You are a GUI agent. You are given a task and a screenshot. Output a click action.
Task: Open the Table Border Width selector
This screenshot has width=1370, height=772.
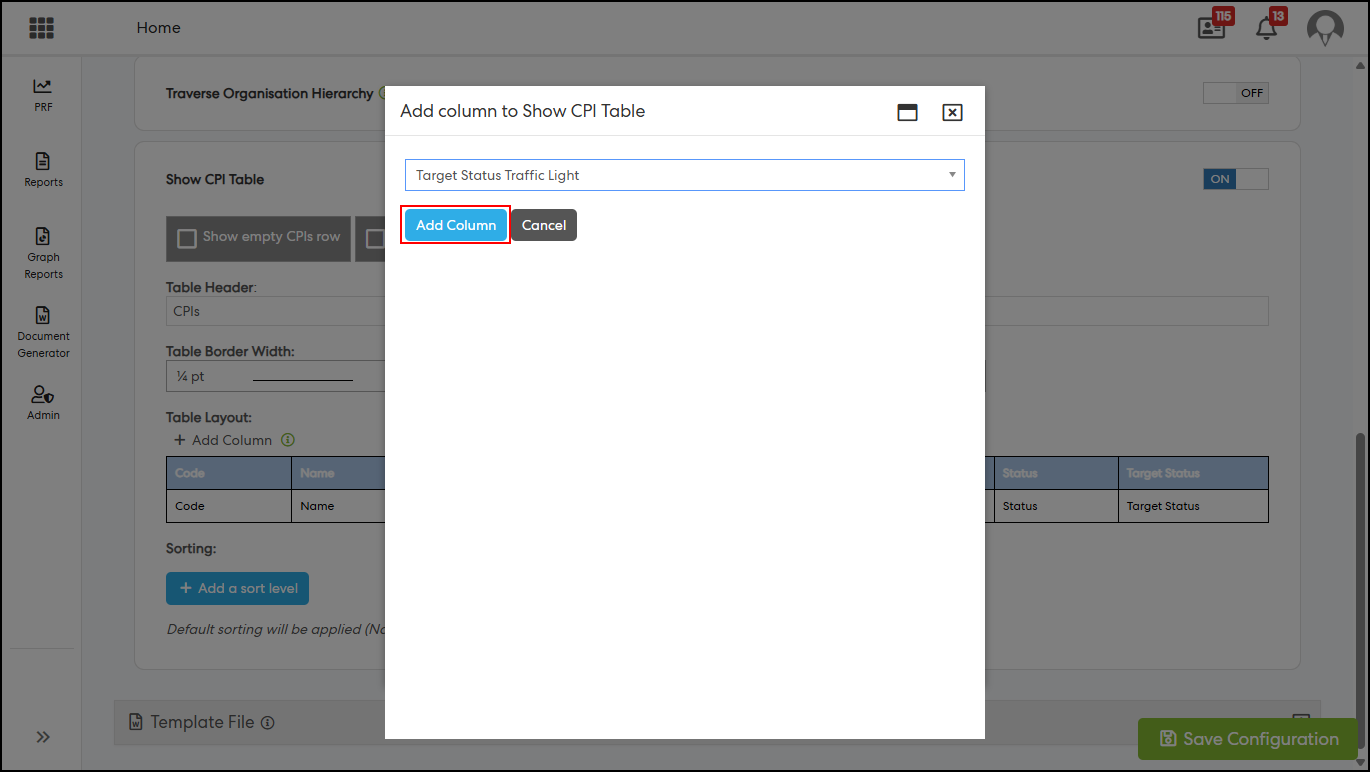[x=275, y=377]
